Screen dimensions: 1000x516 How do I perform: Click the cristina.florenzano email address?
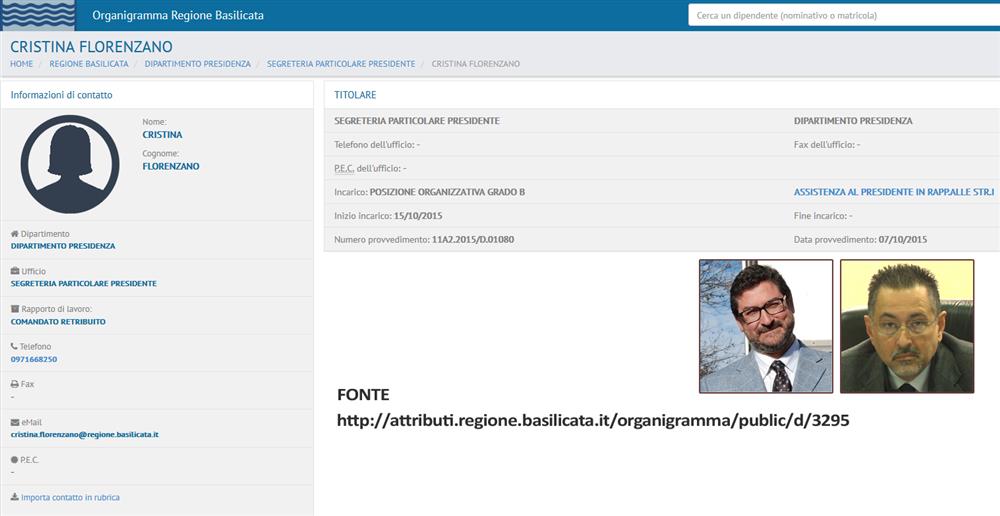(85, 435)
